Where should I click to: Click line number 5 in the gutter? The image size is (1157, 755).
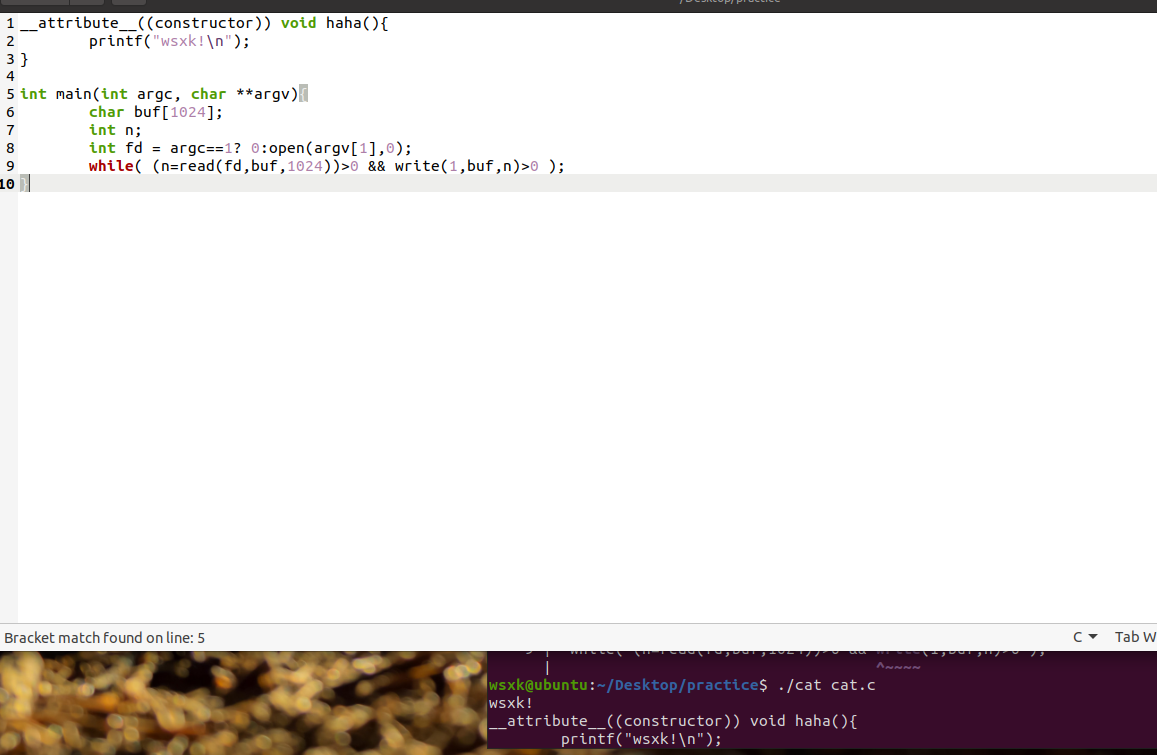pos(10,94)
